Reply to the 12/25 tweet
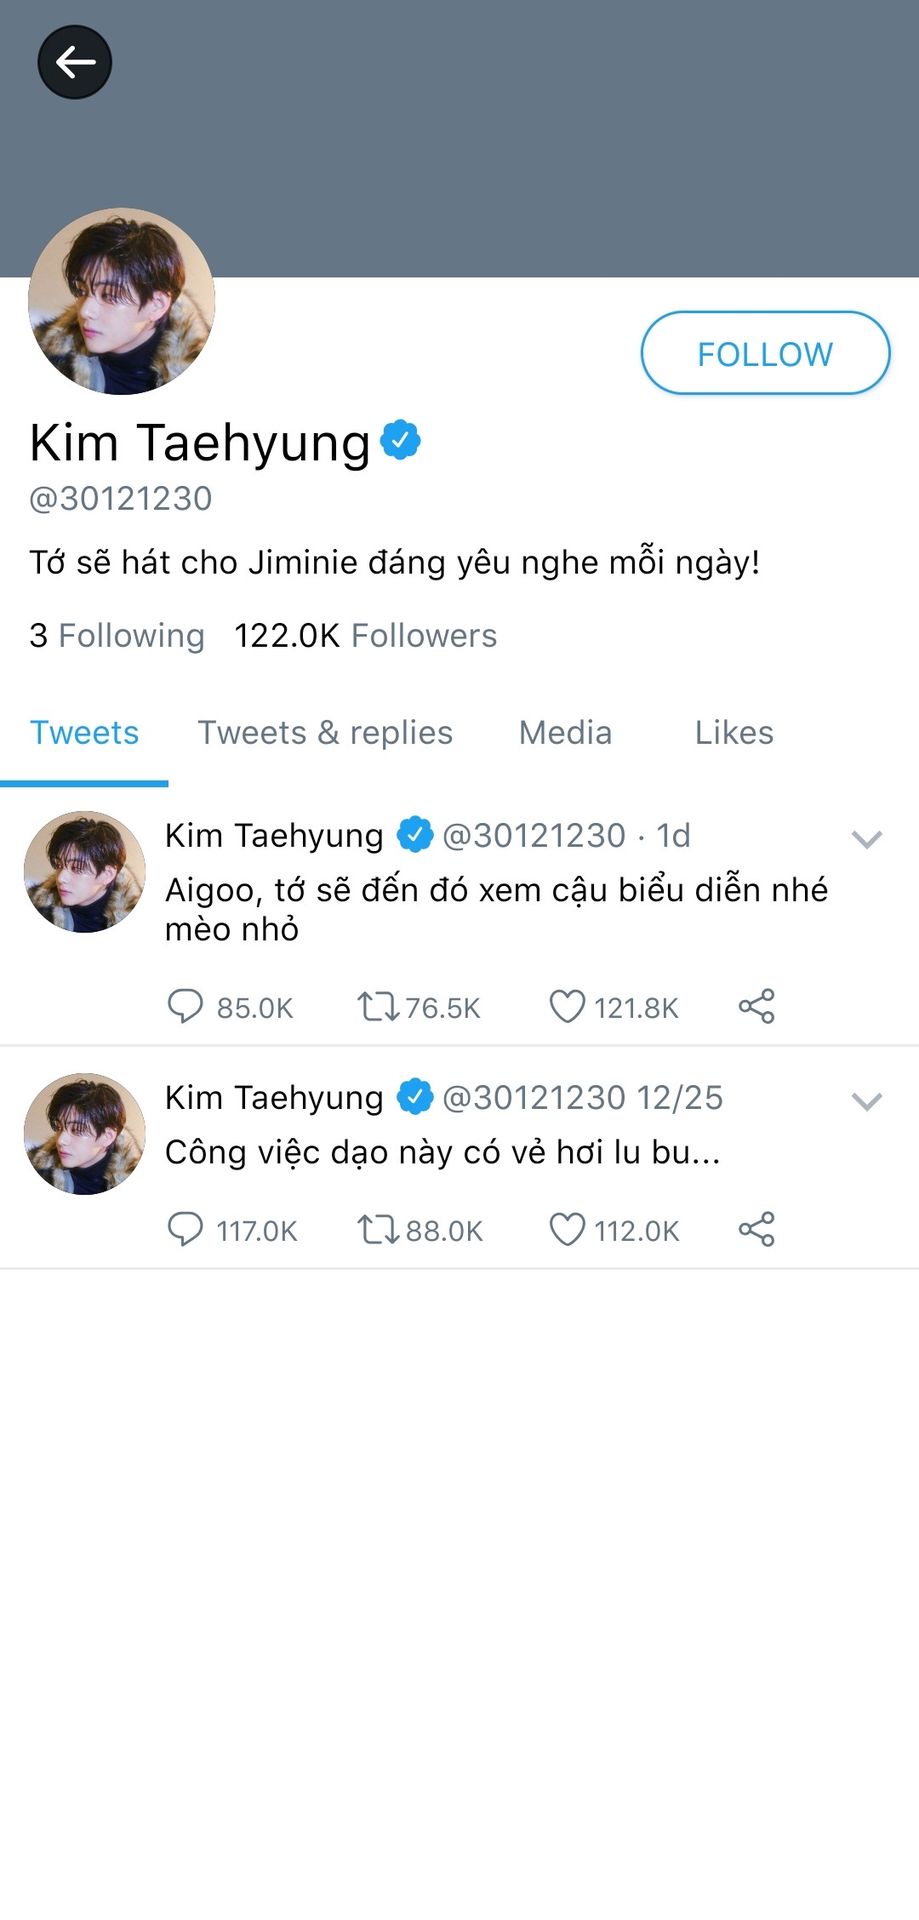Viewport: 919px width, 1920px height. [185, 1229]
